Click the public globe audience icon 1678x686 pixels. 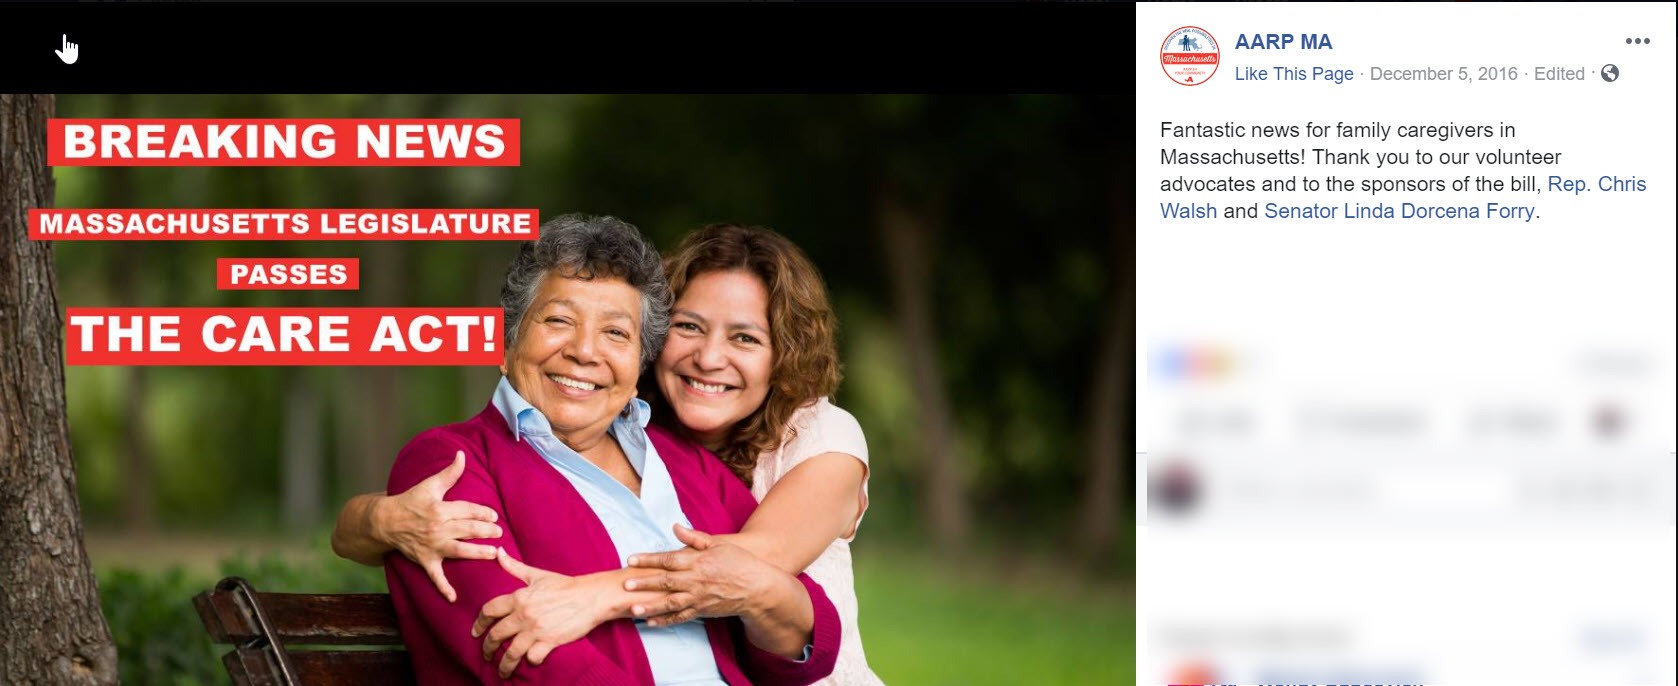(1610, 73)
